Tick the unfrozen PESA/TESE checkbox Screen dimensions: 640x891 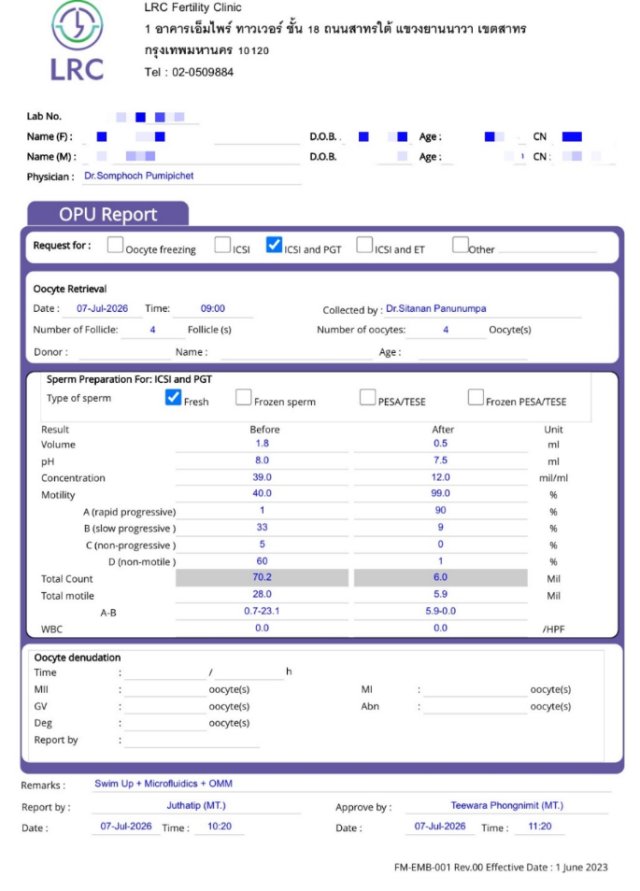367,397
